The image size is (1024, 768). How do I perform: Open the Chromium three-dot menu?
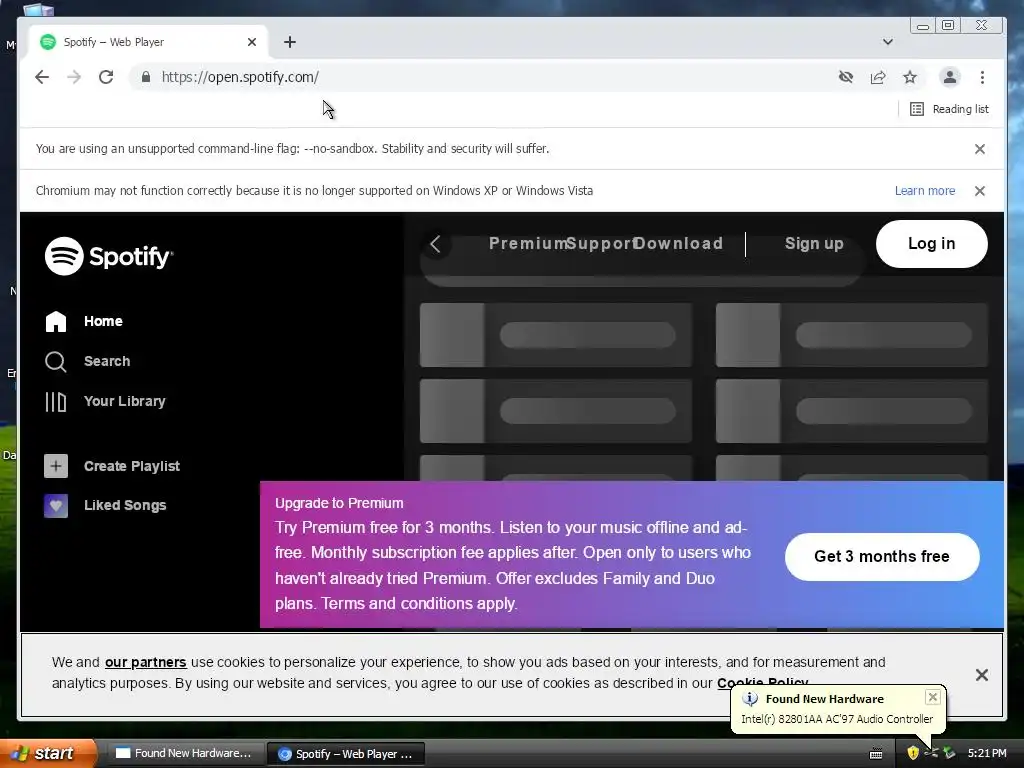(982, 77)
